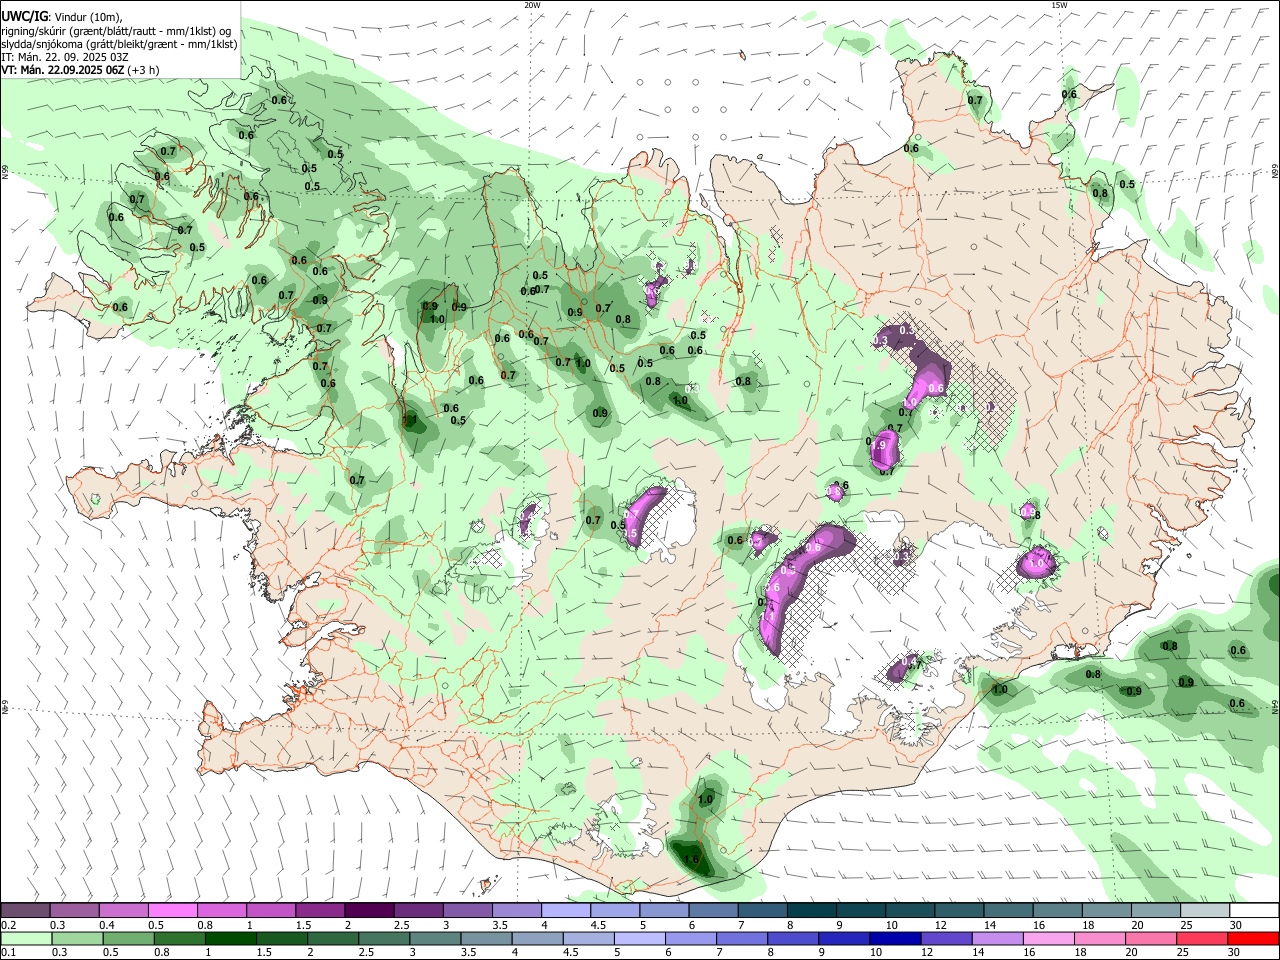
Task: Select the darkest purple 2–2.5 snow swatch
Action: tap(369, 910)
